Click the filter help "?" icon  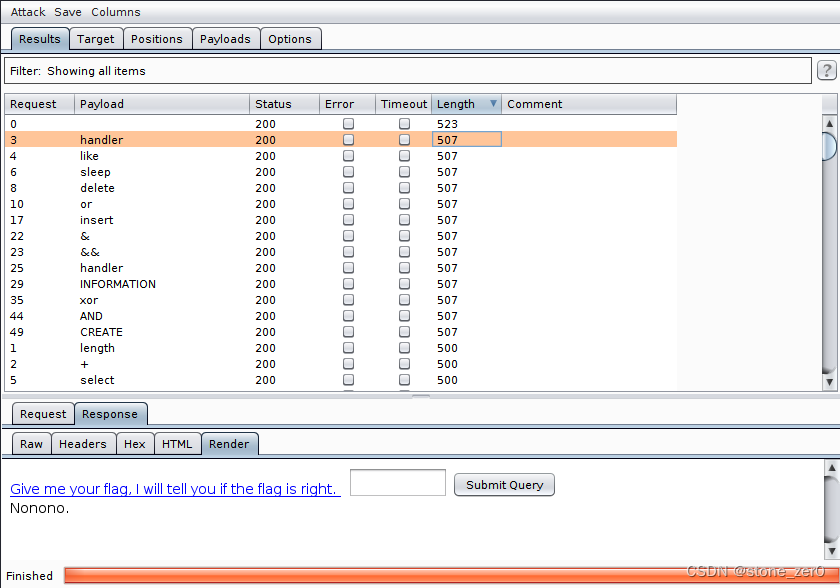[826, 70]
